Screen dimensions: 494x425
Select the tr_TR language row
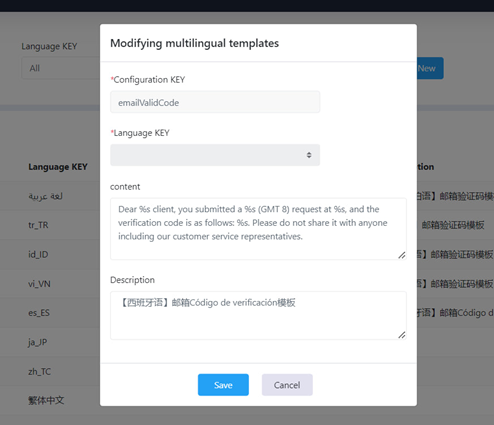[38, 225]
